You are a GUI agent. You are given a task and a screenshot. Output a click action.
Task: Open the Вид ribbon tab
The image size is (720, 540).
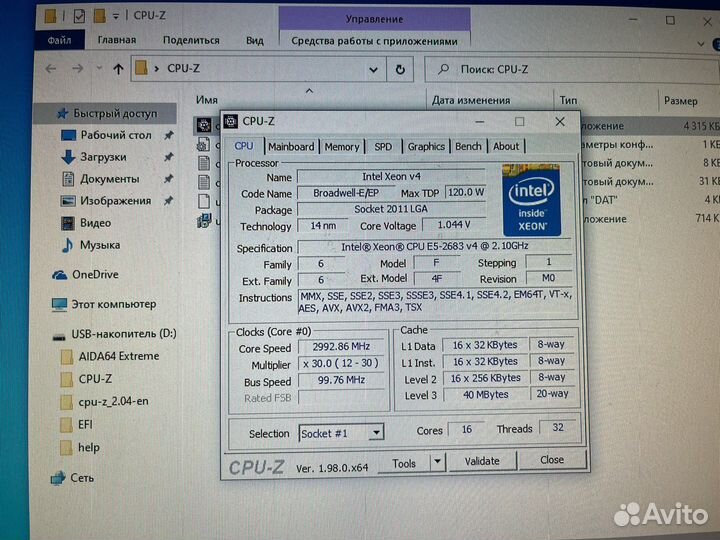(254, 40)
